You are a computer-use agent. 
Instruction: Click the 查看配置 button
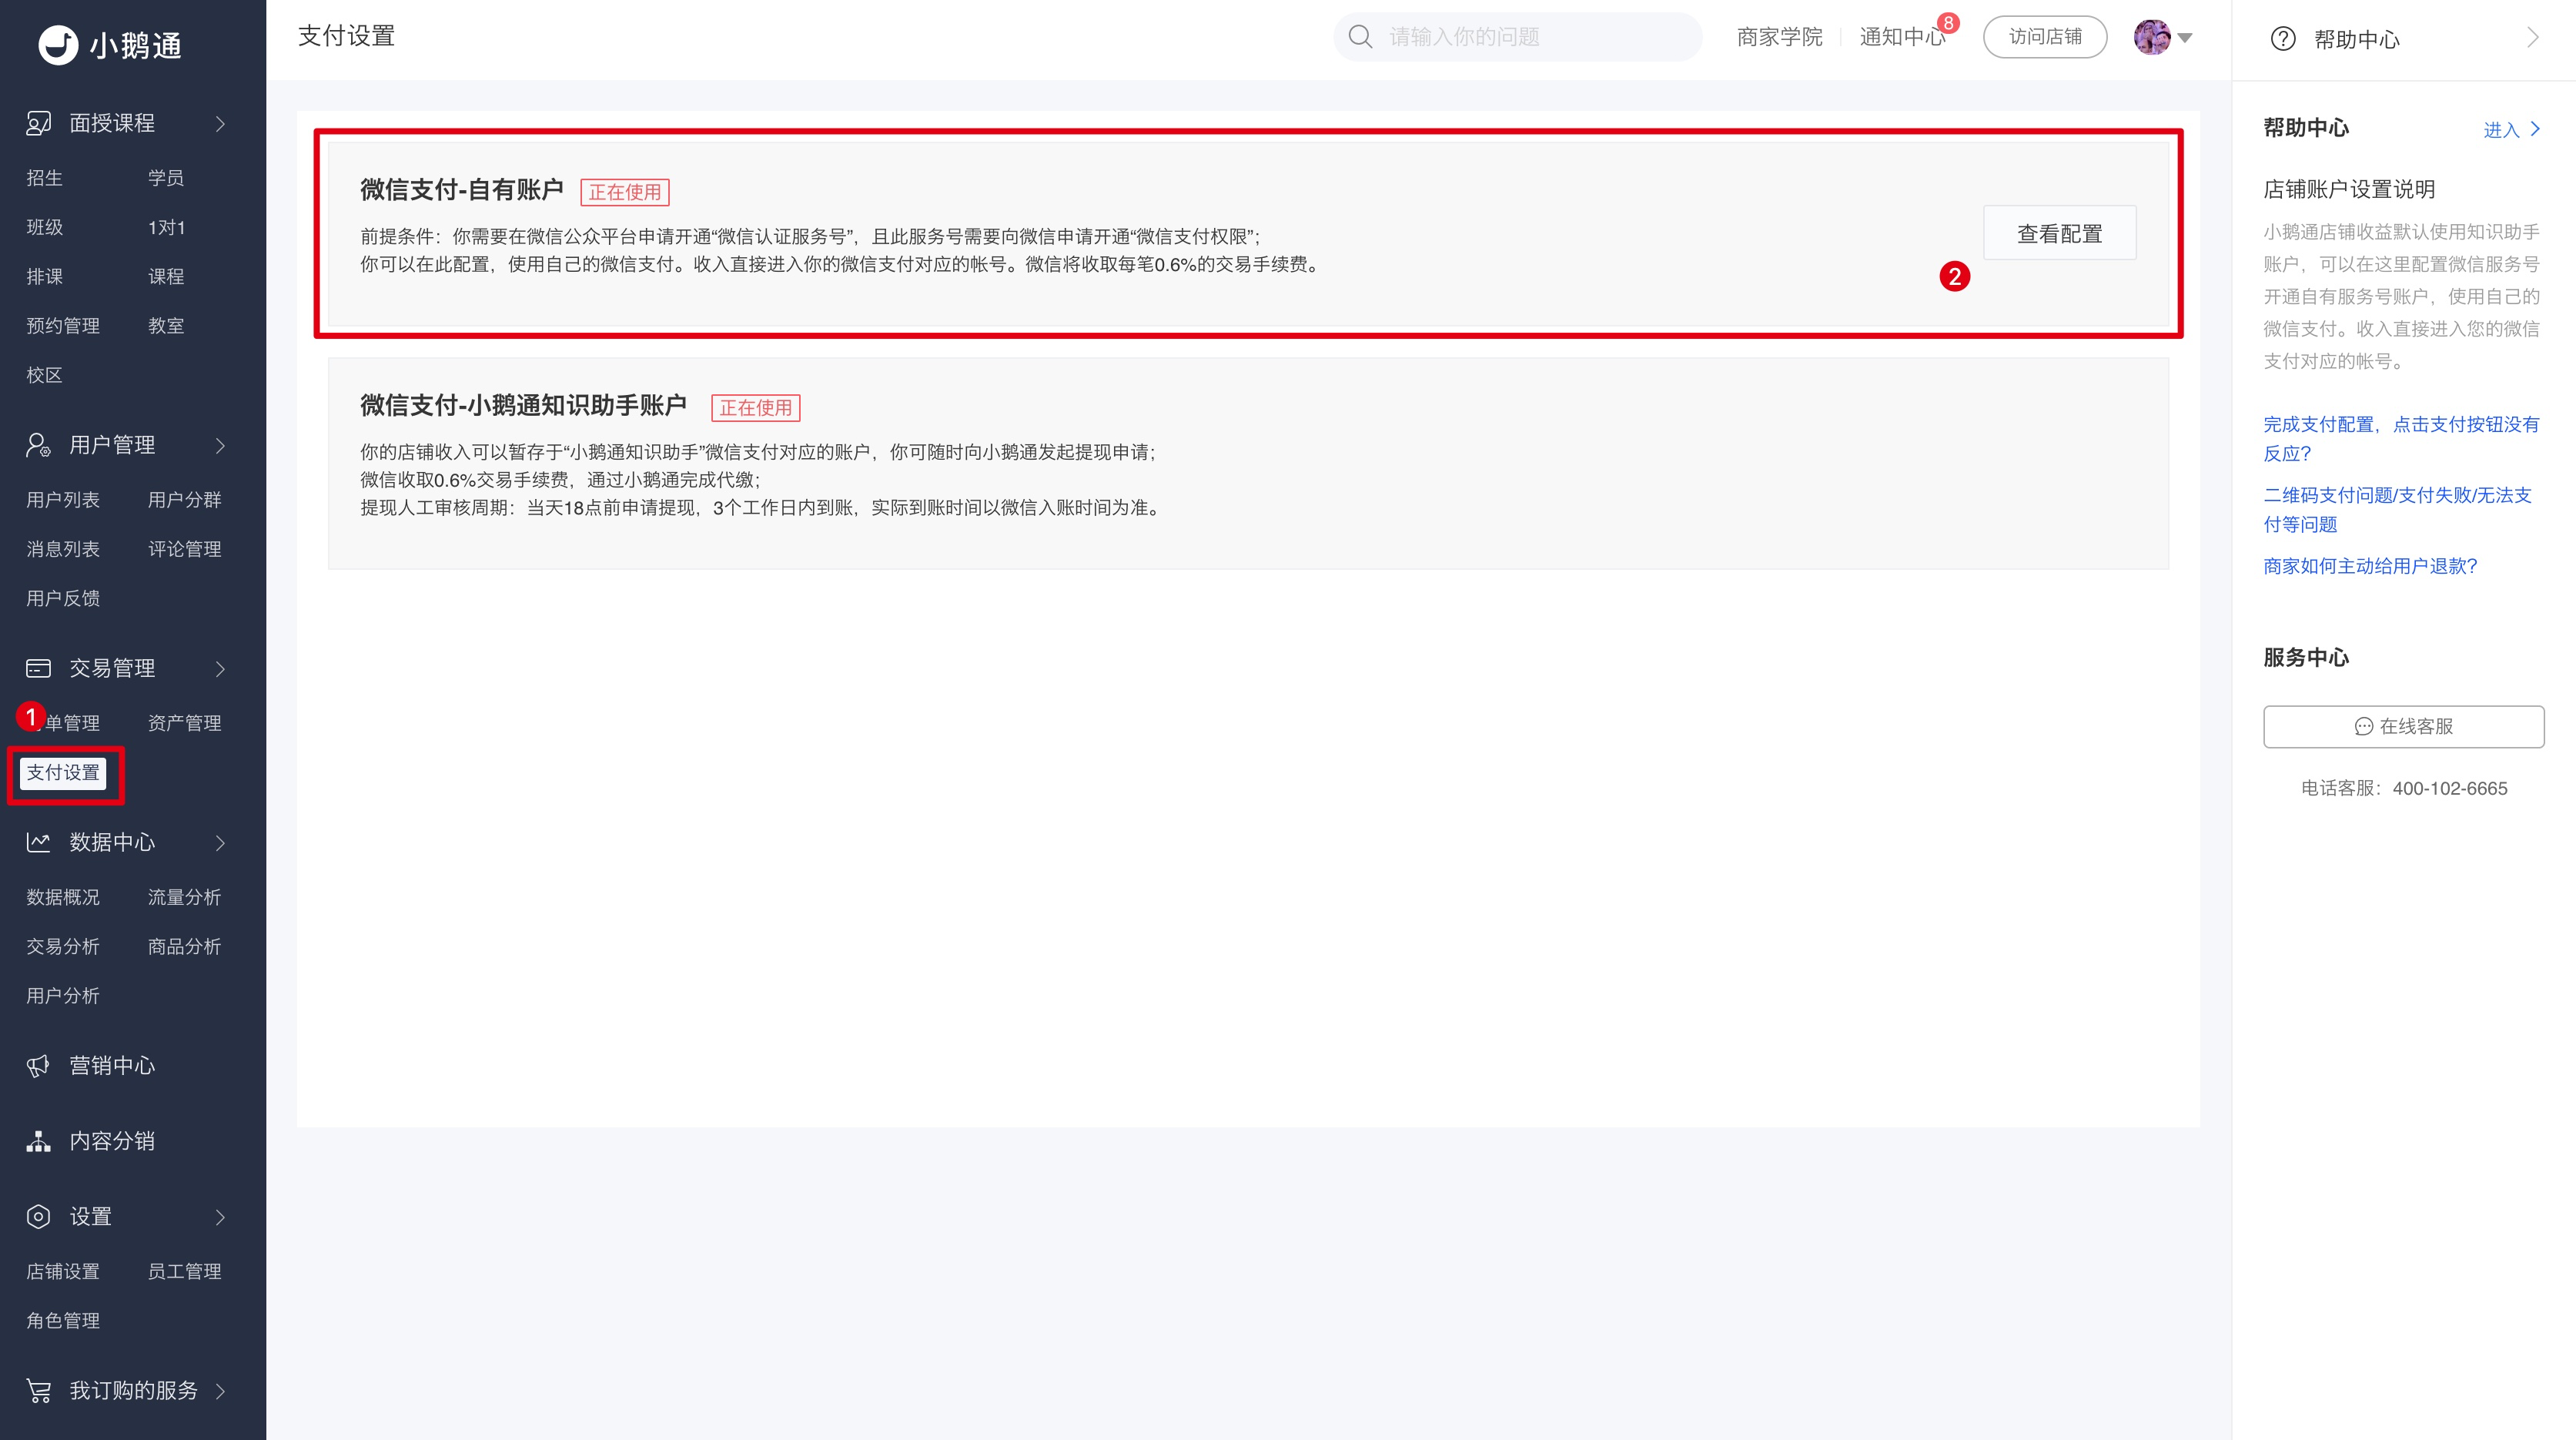[2060, 233]
